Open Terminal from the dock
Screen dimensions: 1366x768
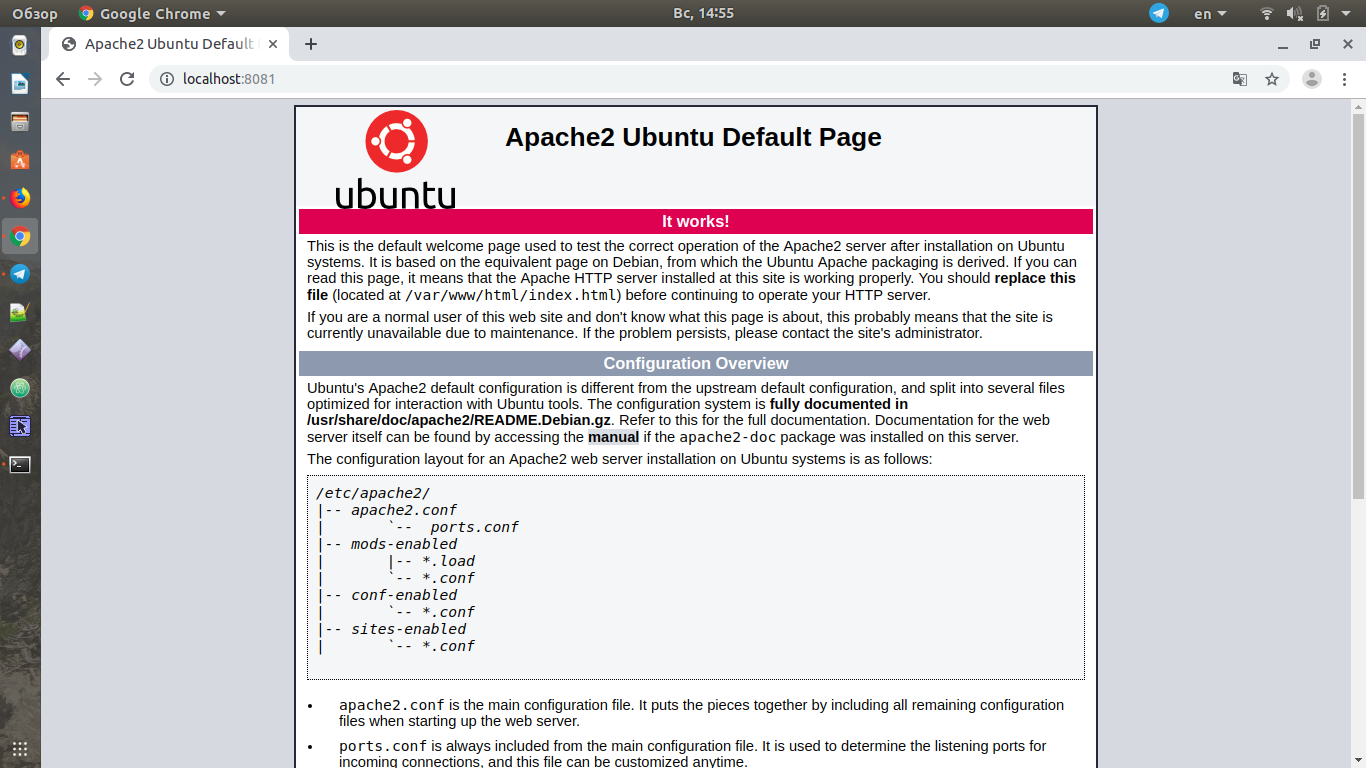[x=20, y=464]
